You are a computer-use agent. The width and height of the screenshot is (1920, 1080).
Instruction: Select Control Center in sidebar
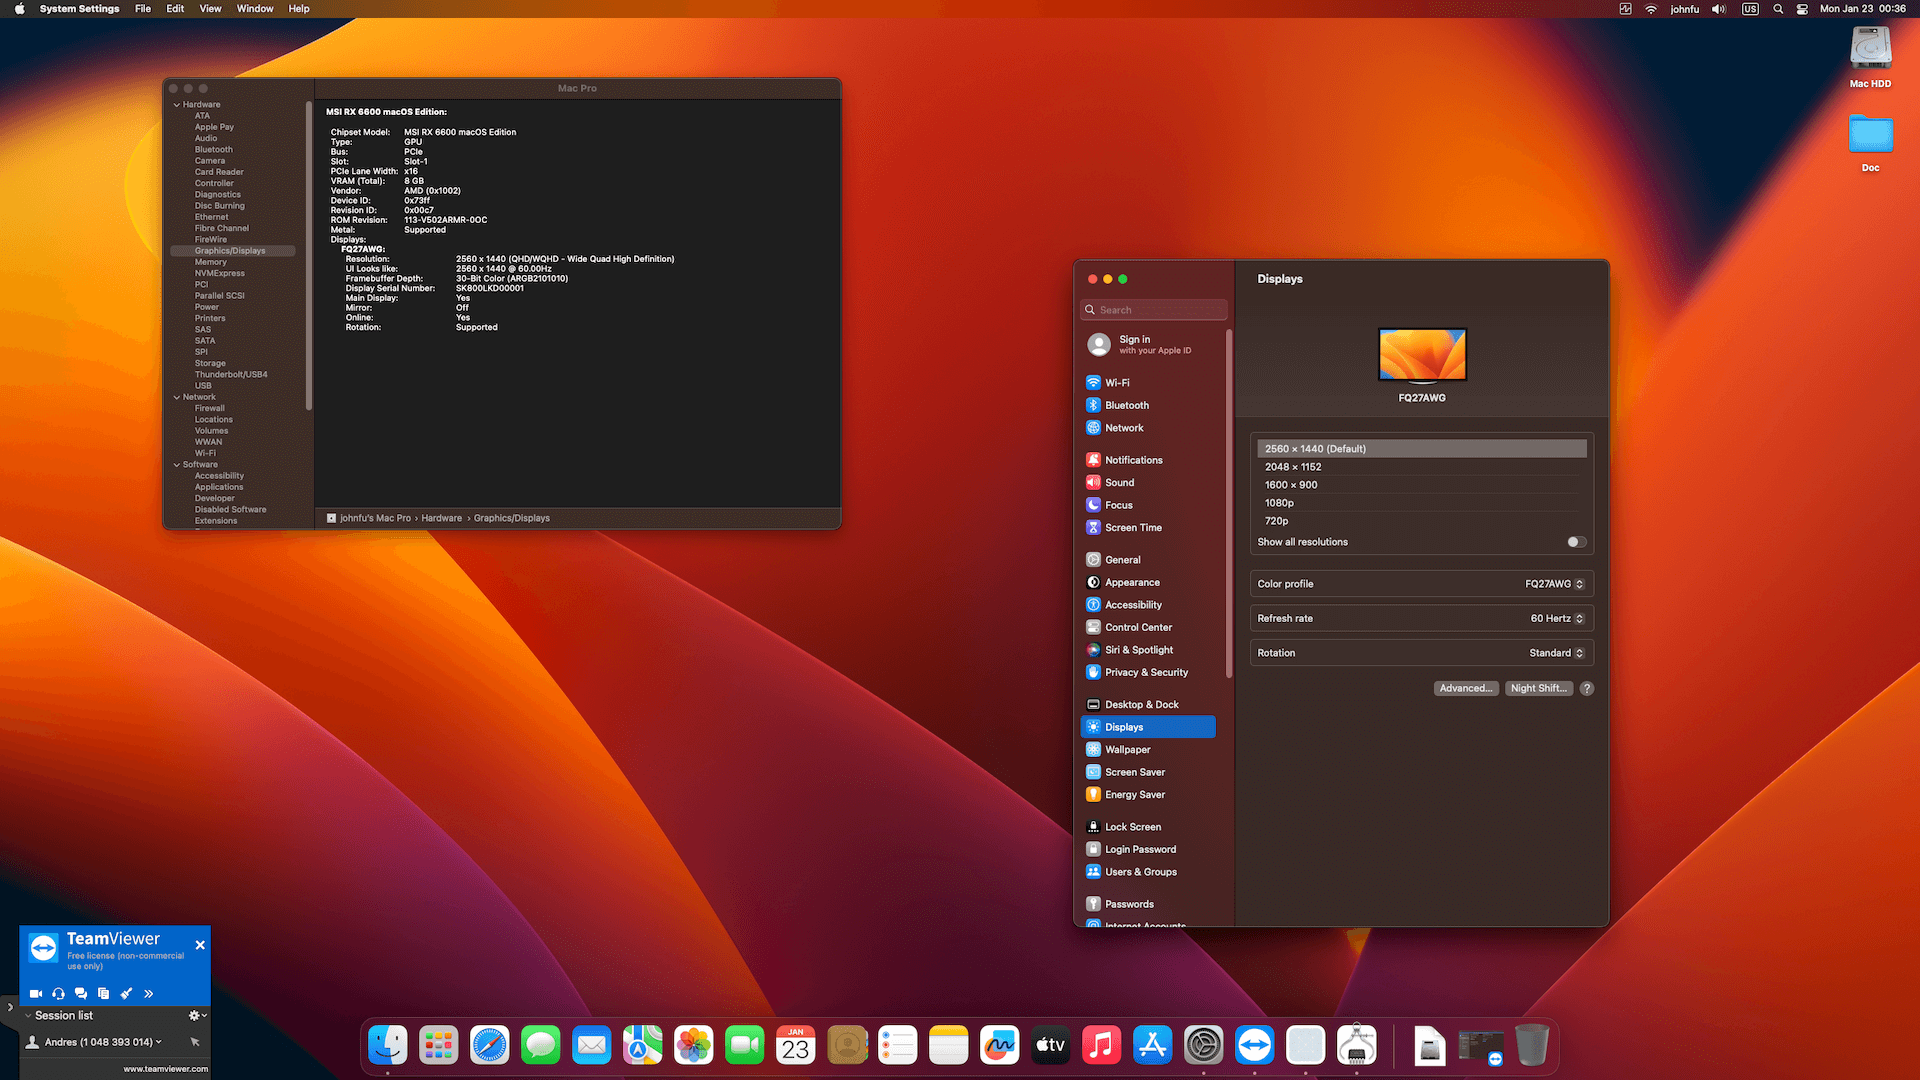(x=1148, y=627)
